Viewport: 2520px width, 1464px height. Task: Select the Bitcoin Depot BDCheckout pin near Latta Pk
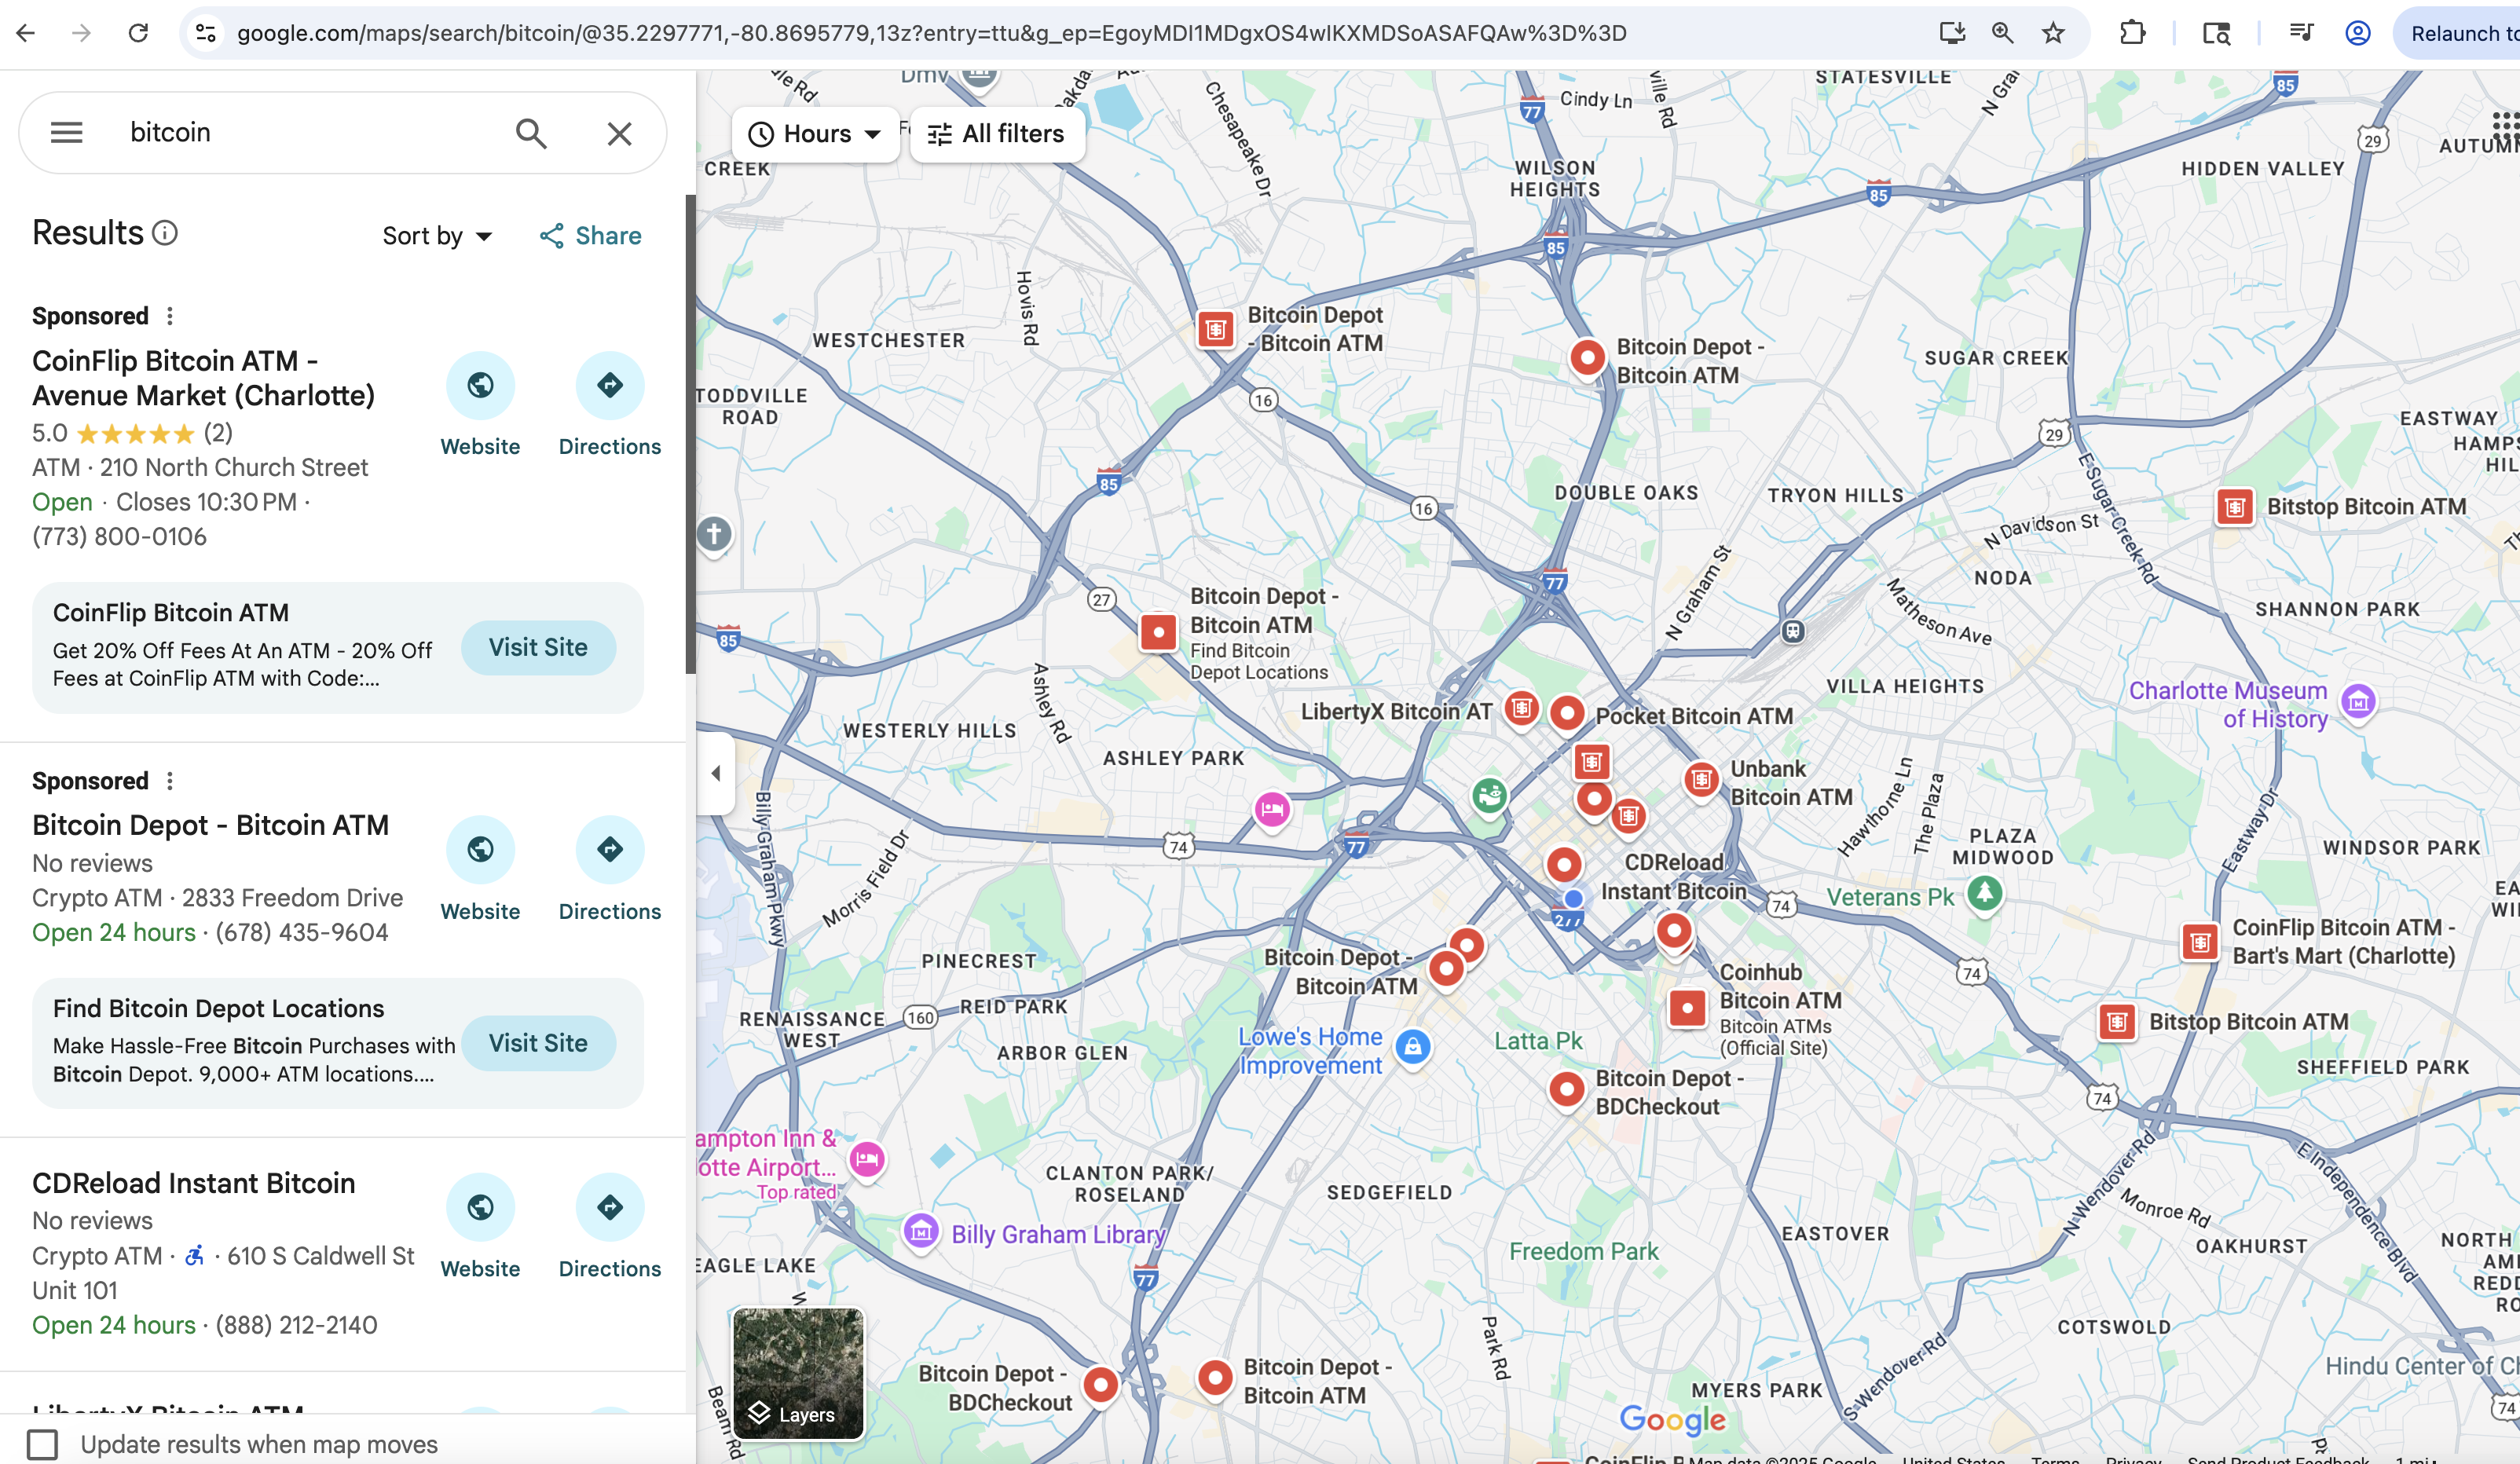(x=1567, y=1089)
